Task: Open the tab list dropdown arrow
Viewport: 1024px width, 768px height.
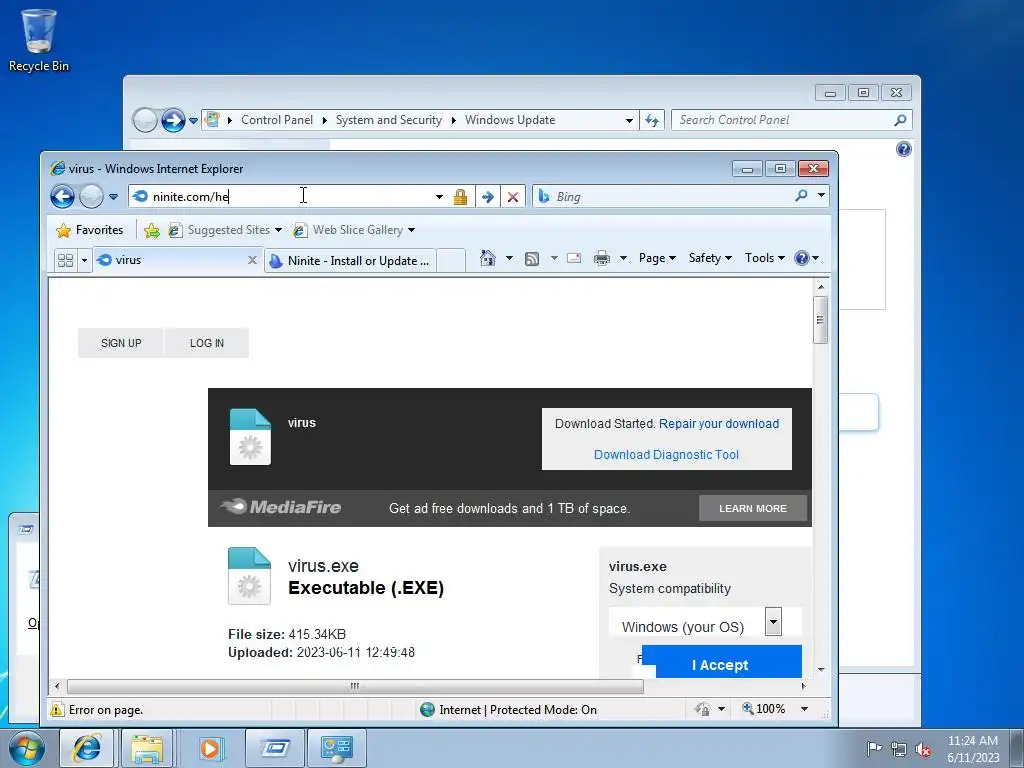Action: click(x=84, y=260)
